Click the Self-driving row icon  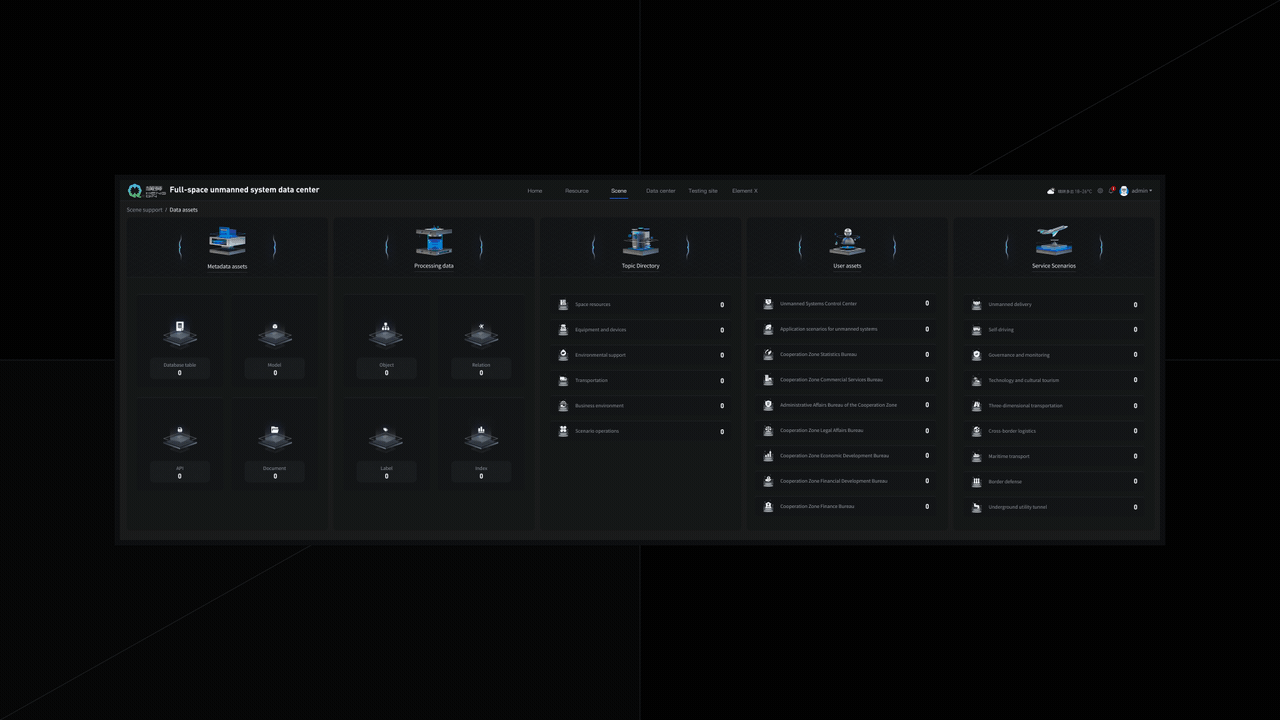(977, 329)
